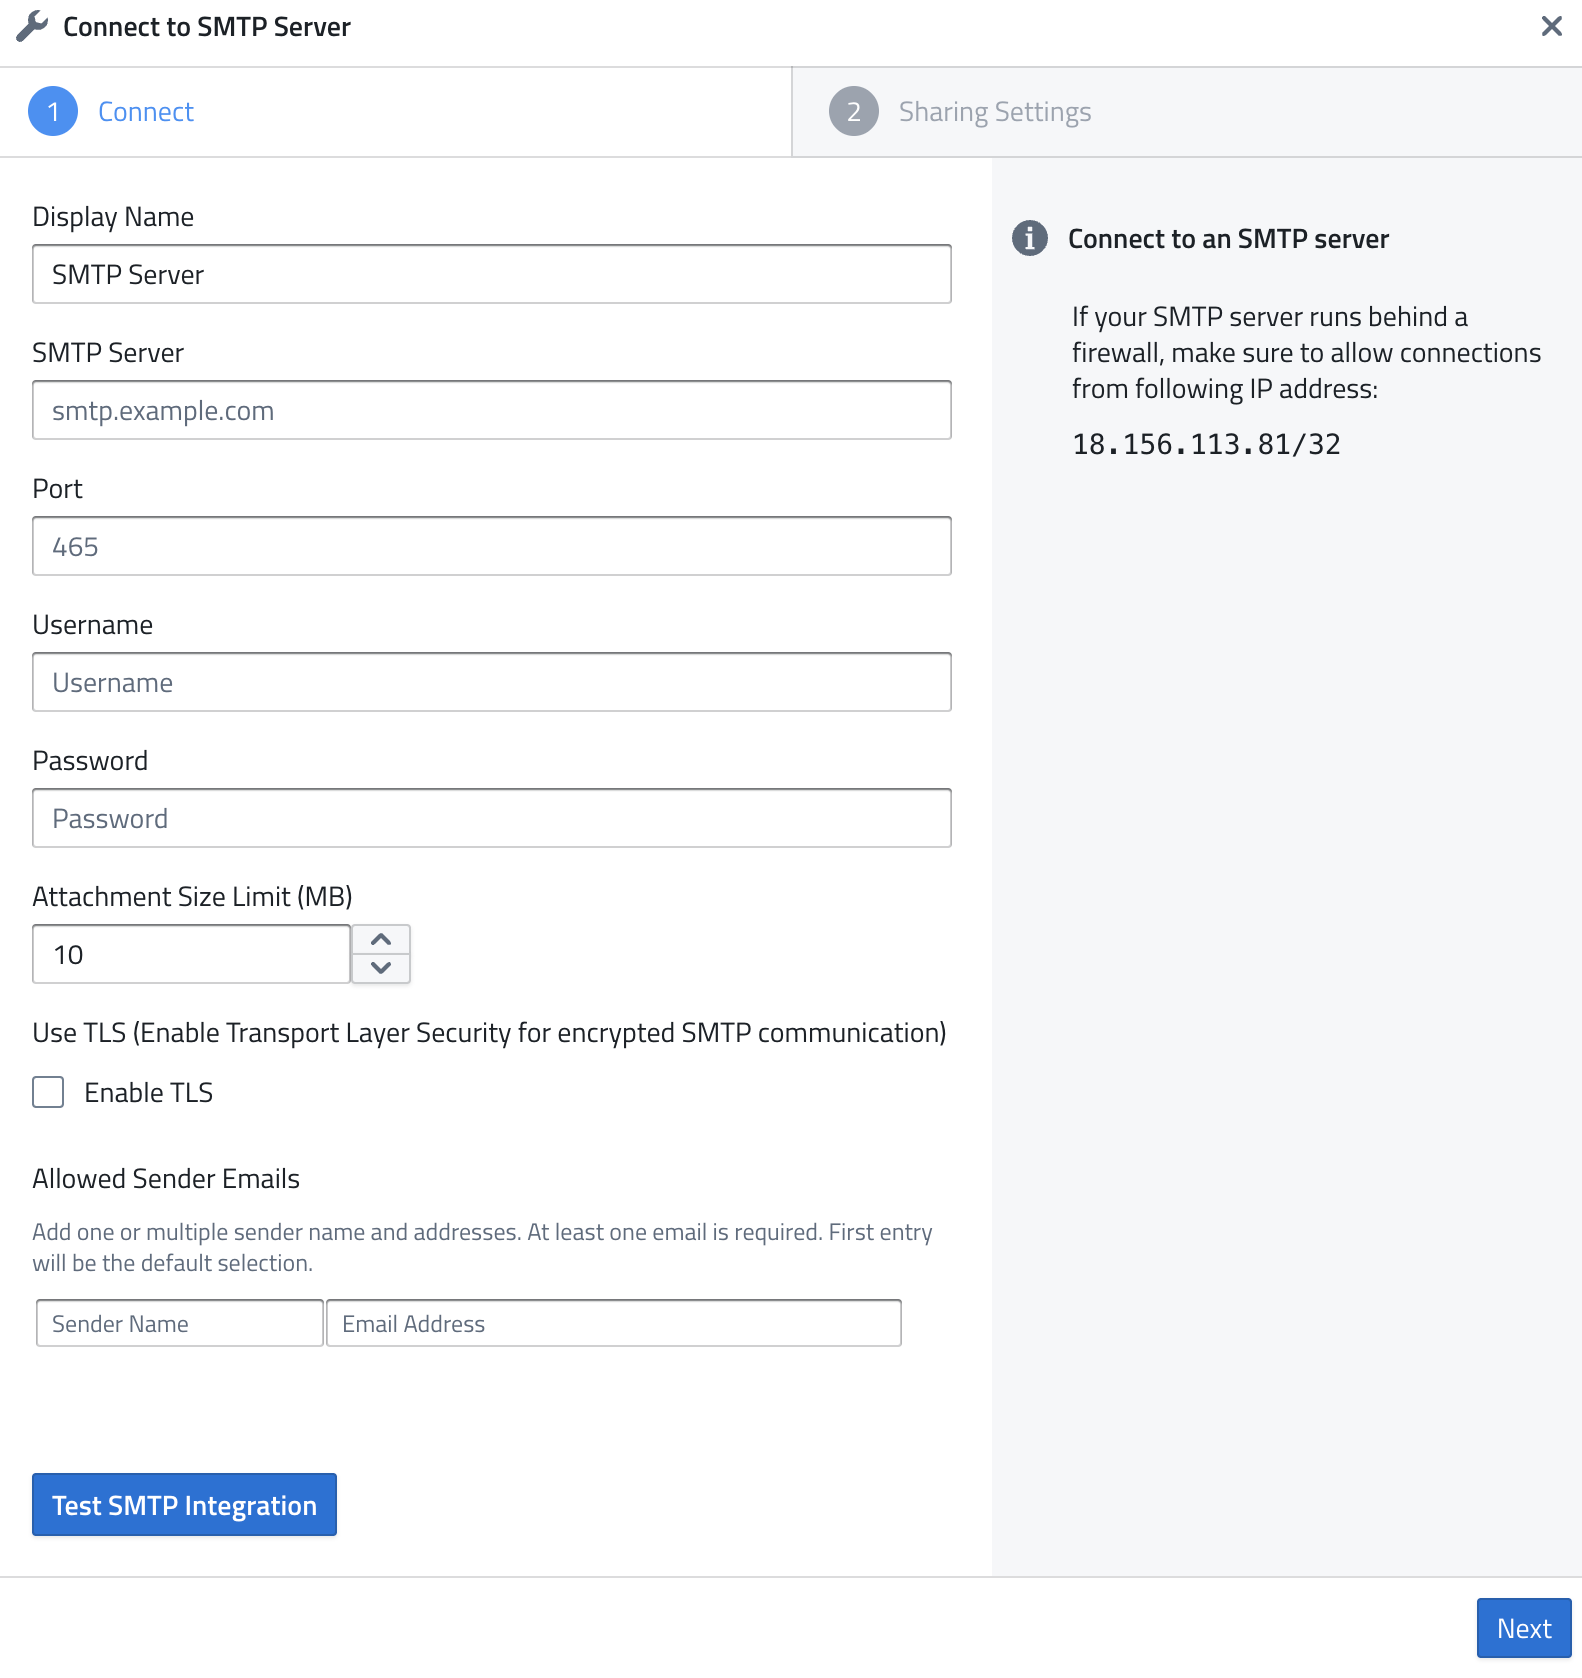Click the step 1 circle icon
Viewport: 1582px width, 1678px height.
[53, 112]
